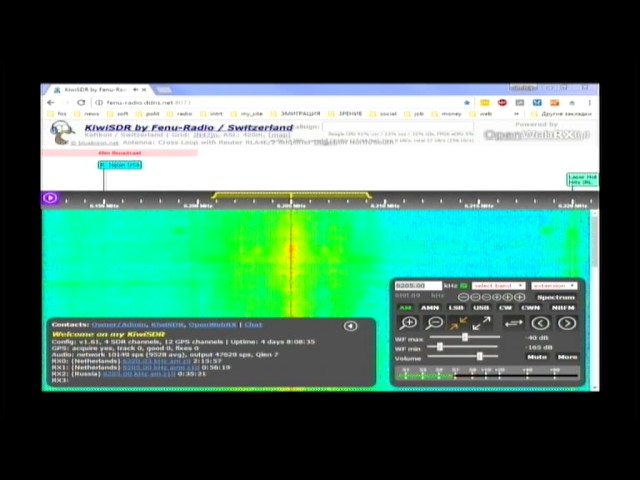The image size is (640, 480).
Task: Open the KiwiSDR contact link
Action: click(x=167, y=325)
